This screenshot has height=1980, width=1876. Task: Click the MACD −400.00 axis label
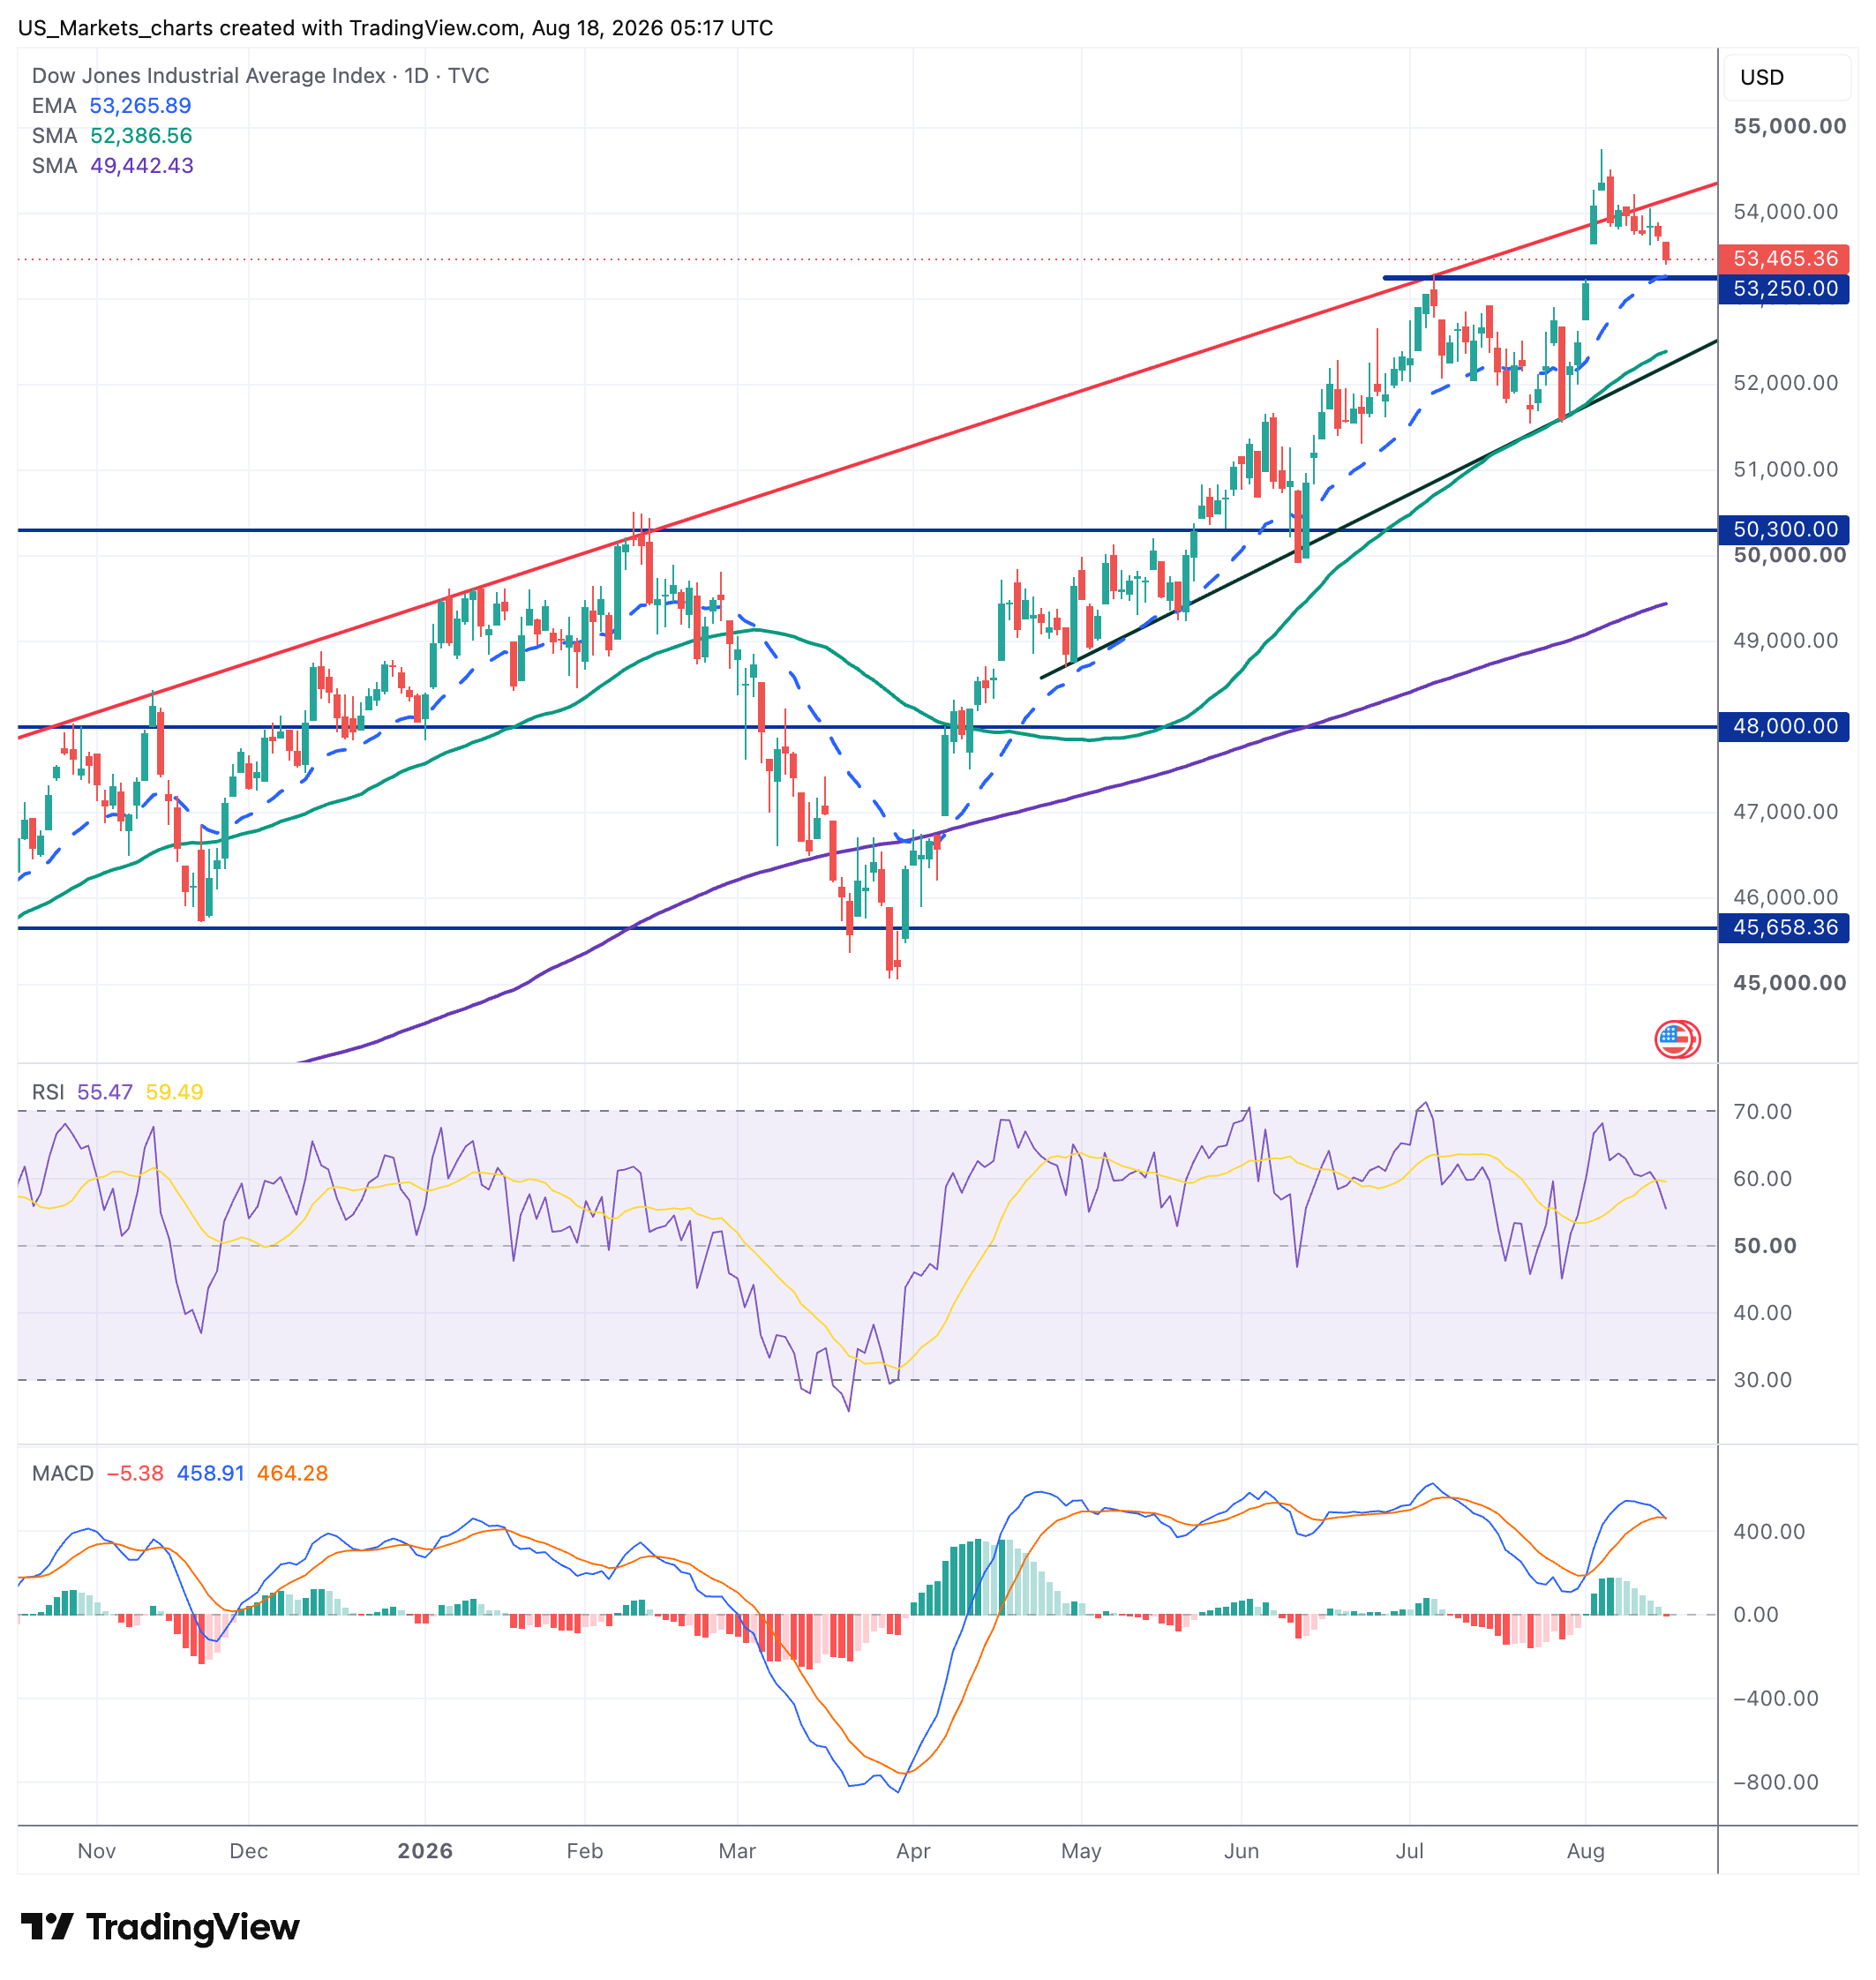[x=1776, y=1698]
